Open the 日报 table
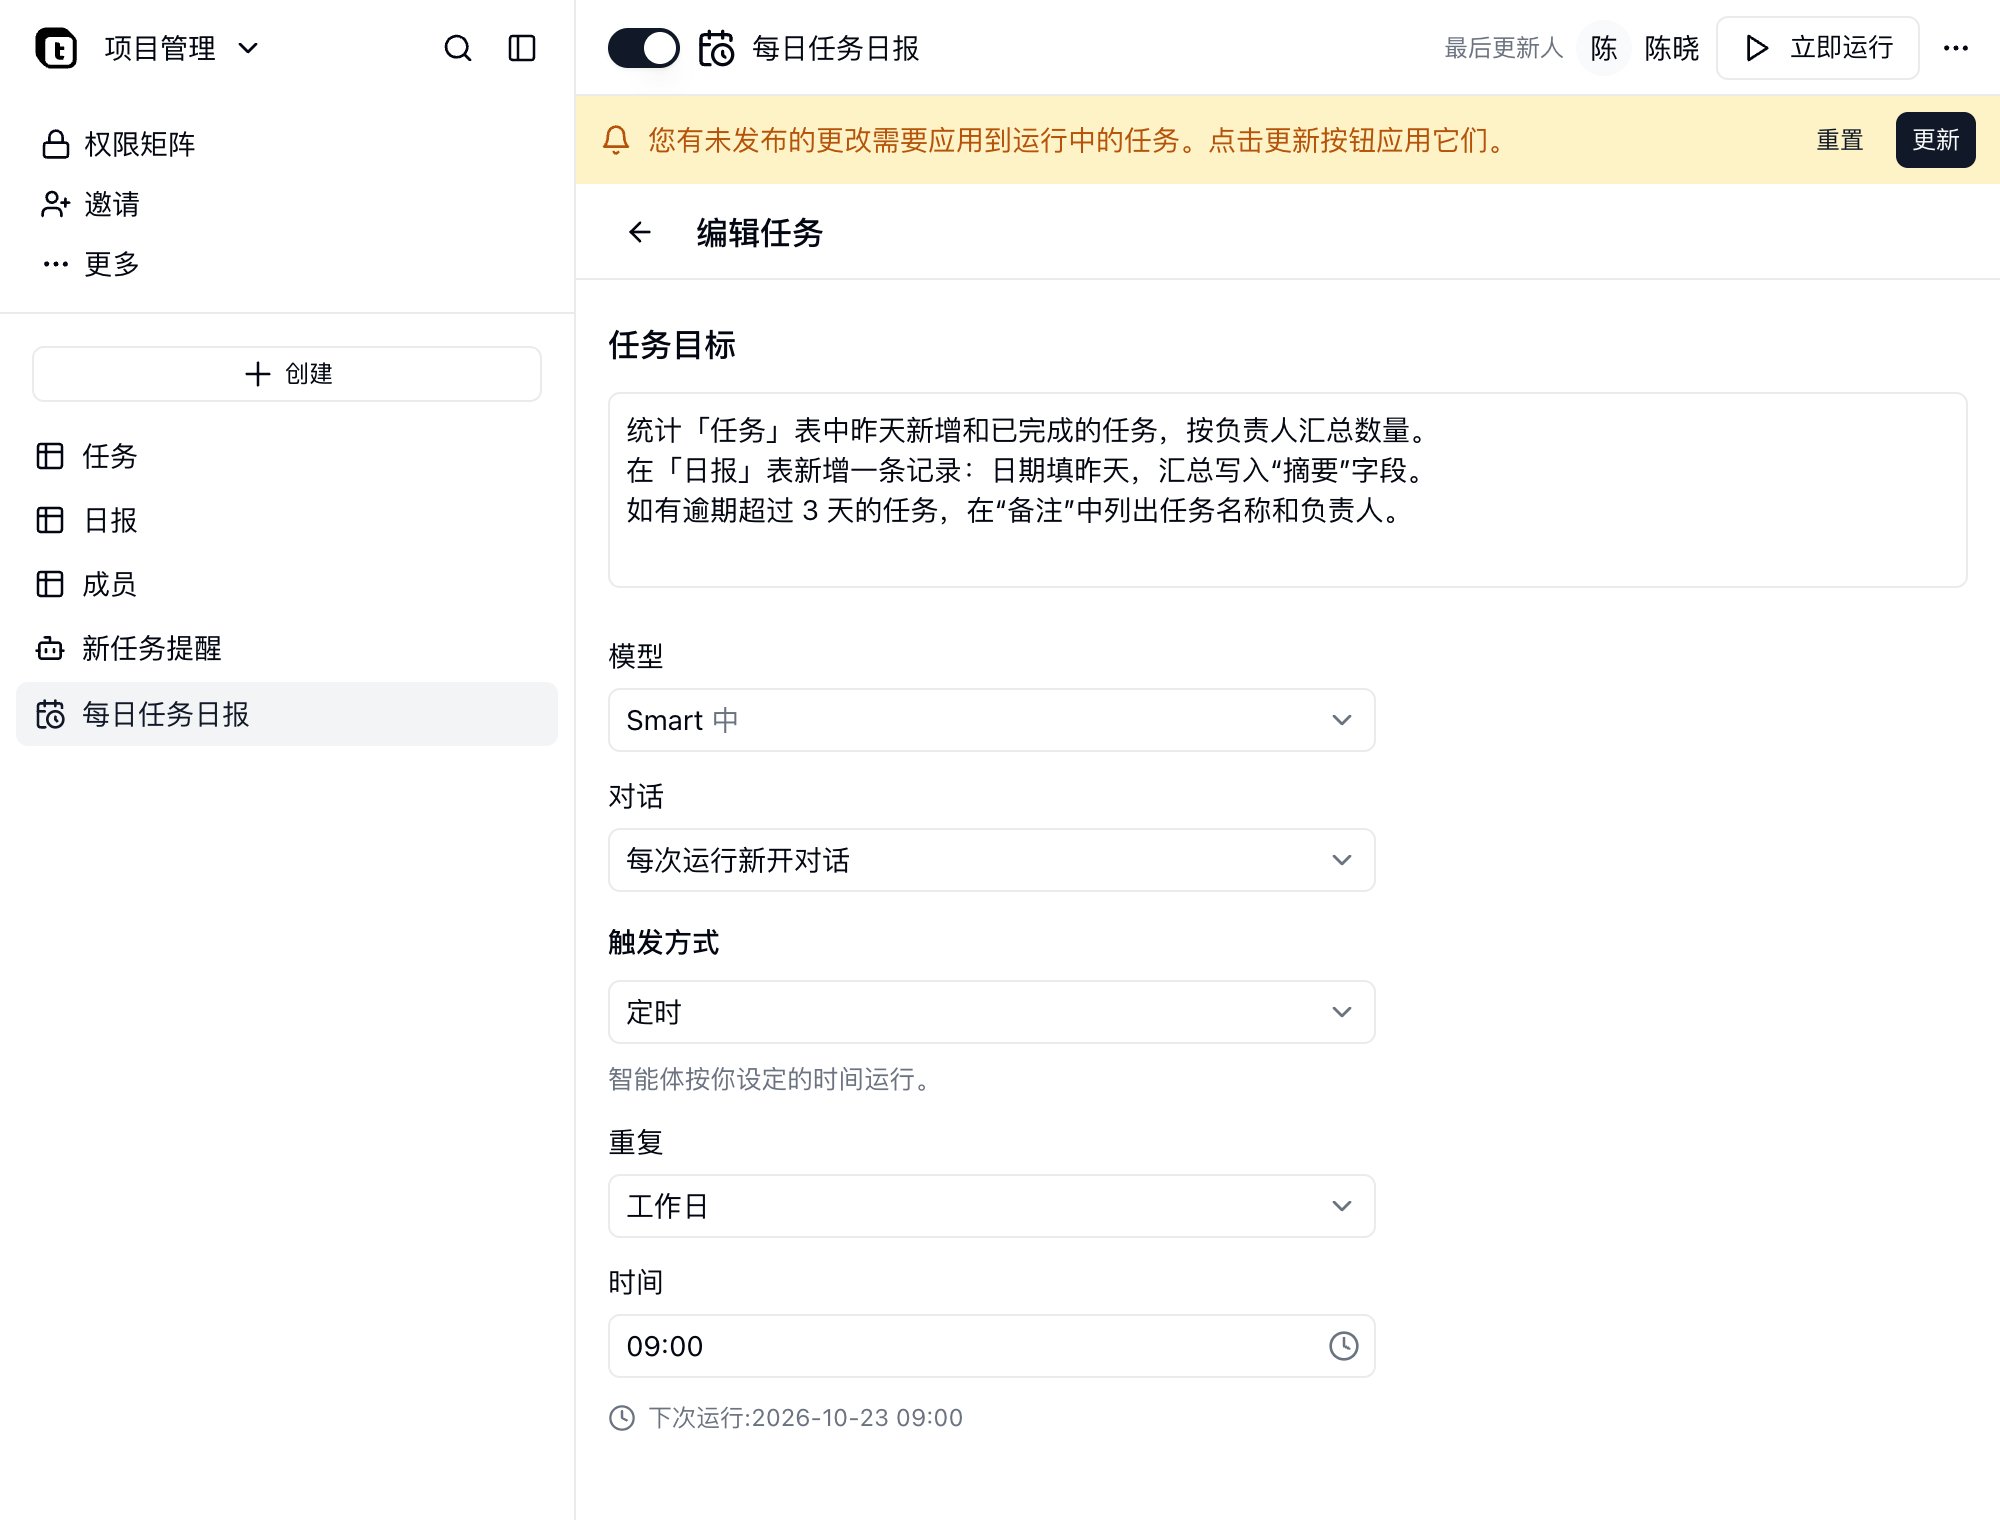This screenshot has width=2000, height=1520. pos(287,520)
